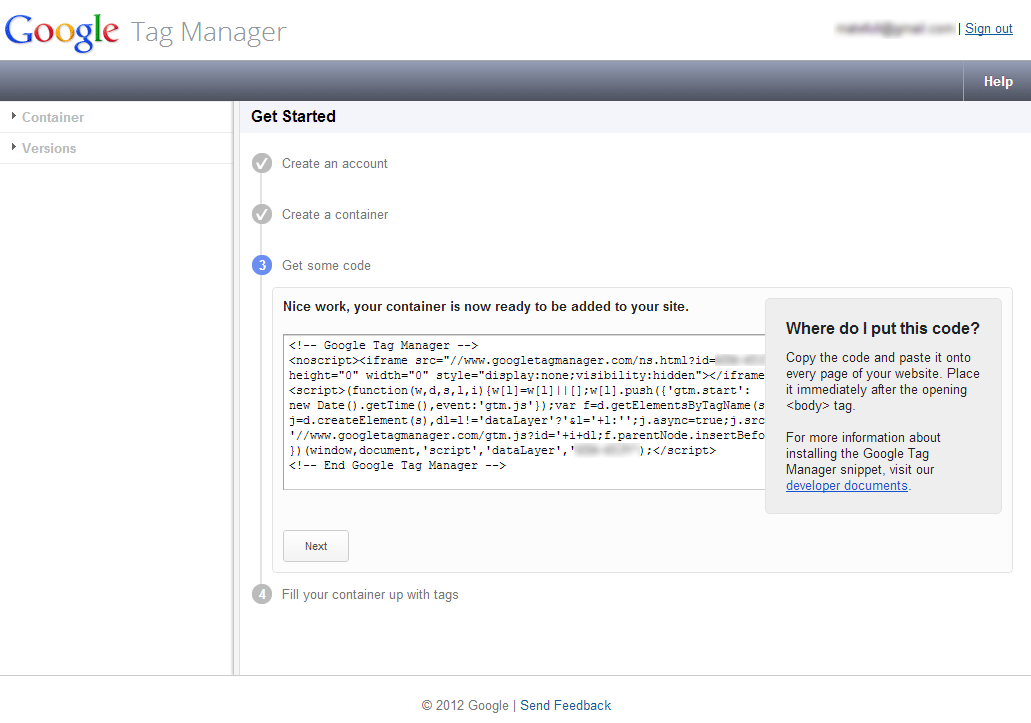Expand the Container section in the sidebar
Viewport: 1031px width, 723px height.
pos(50,117)
